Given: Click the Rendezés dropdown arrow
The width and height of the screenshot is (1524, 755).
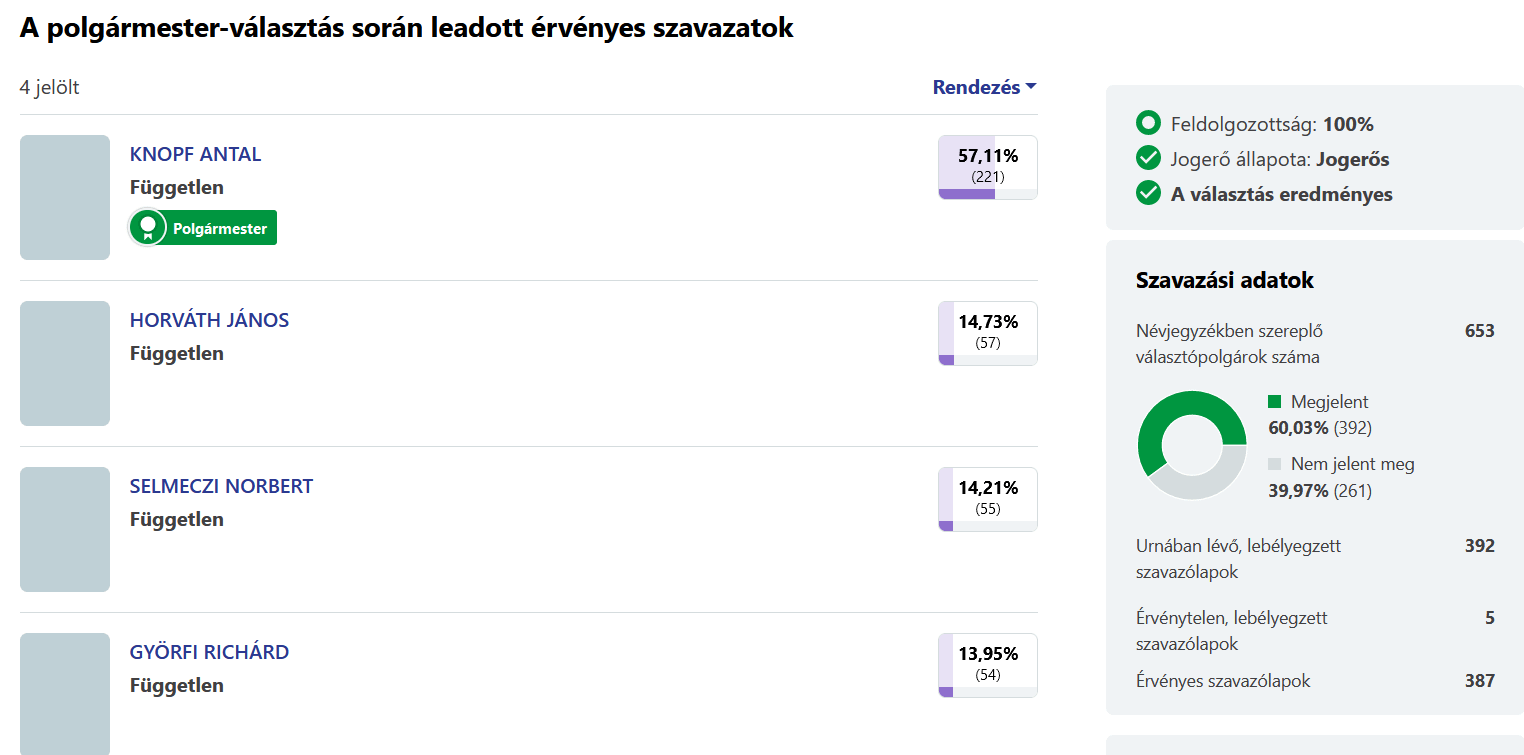Looking at the screenshot, I should point(1030,87).
